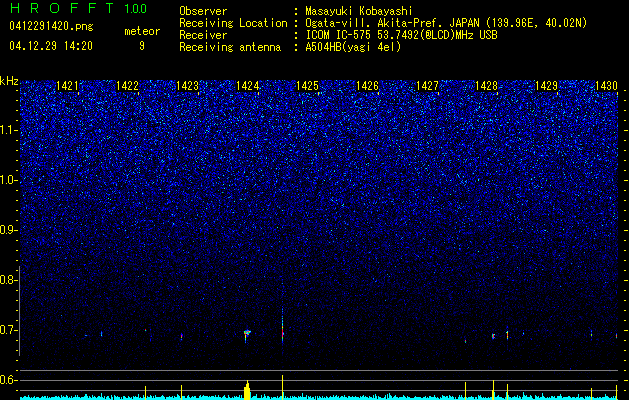Select the version number 1.0.0
The height and width of the screenshot is (400, 629).
(x=136, y=8)
